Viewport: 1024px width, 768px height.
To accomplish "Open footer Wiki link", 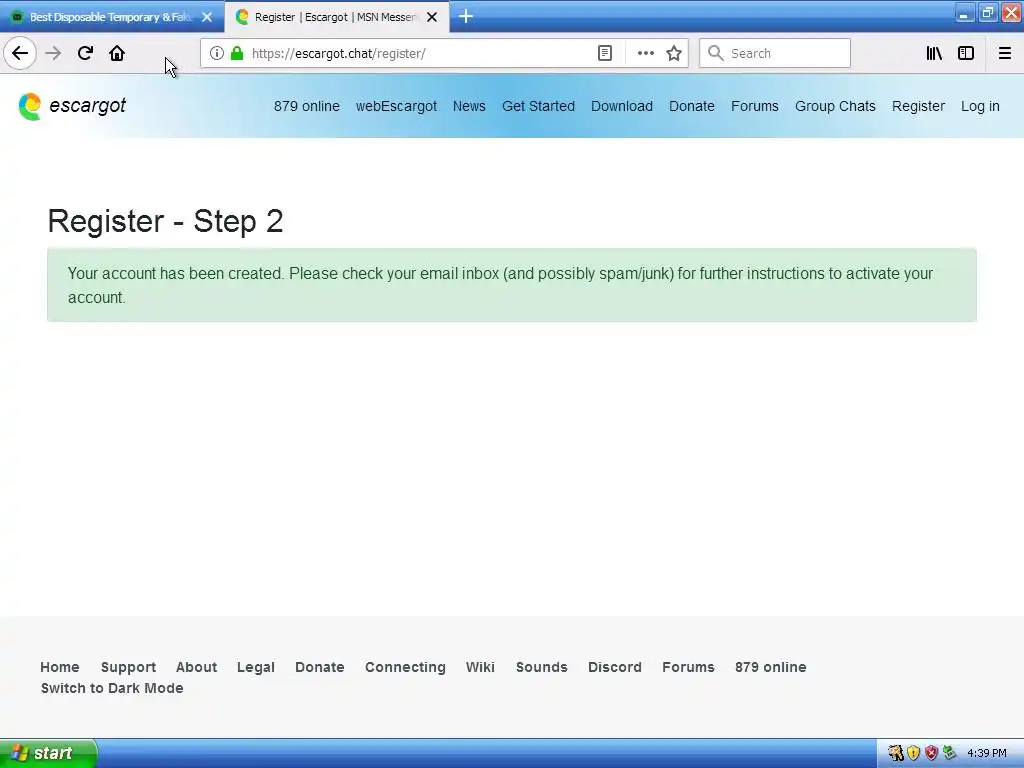I will pos(480,667).
